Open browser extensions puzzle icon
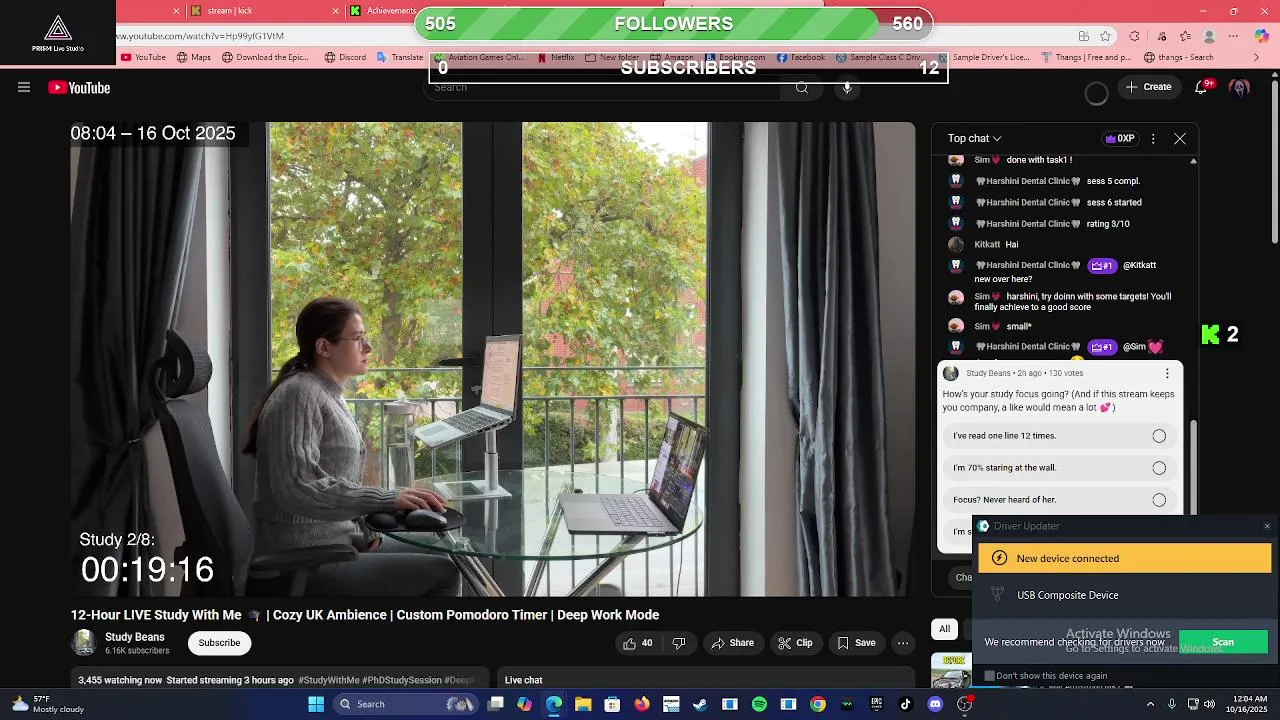 (1134, 36)
